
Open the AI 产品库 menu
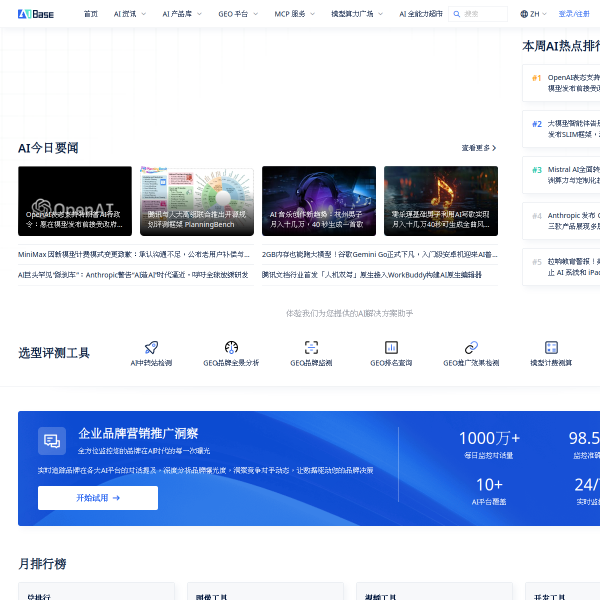coord(177,14)
